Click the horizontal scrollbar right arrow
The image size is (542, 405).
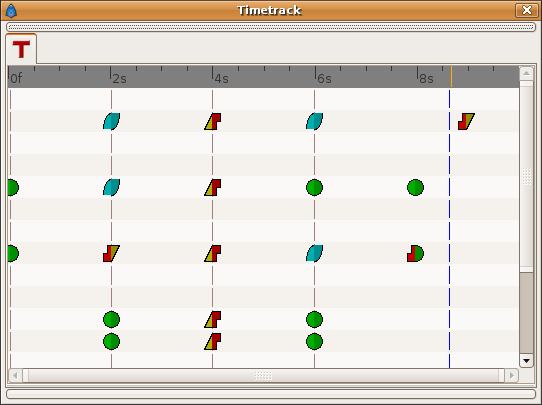click(511, 375)
